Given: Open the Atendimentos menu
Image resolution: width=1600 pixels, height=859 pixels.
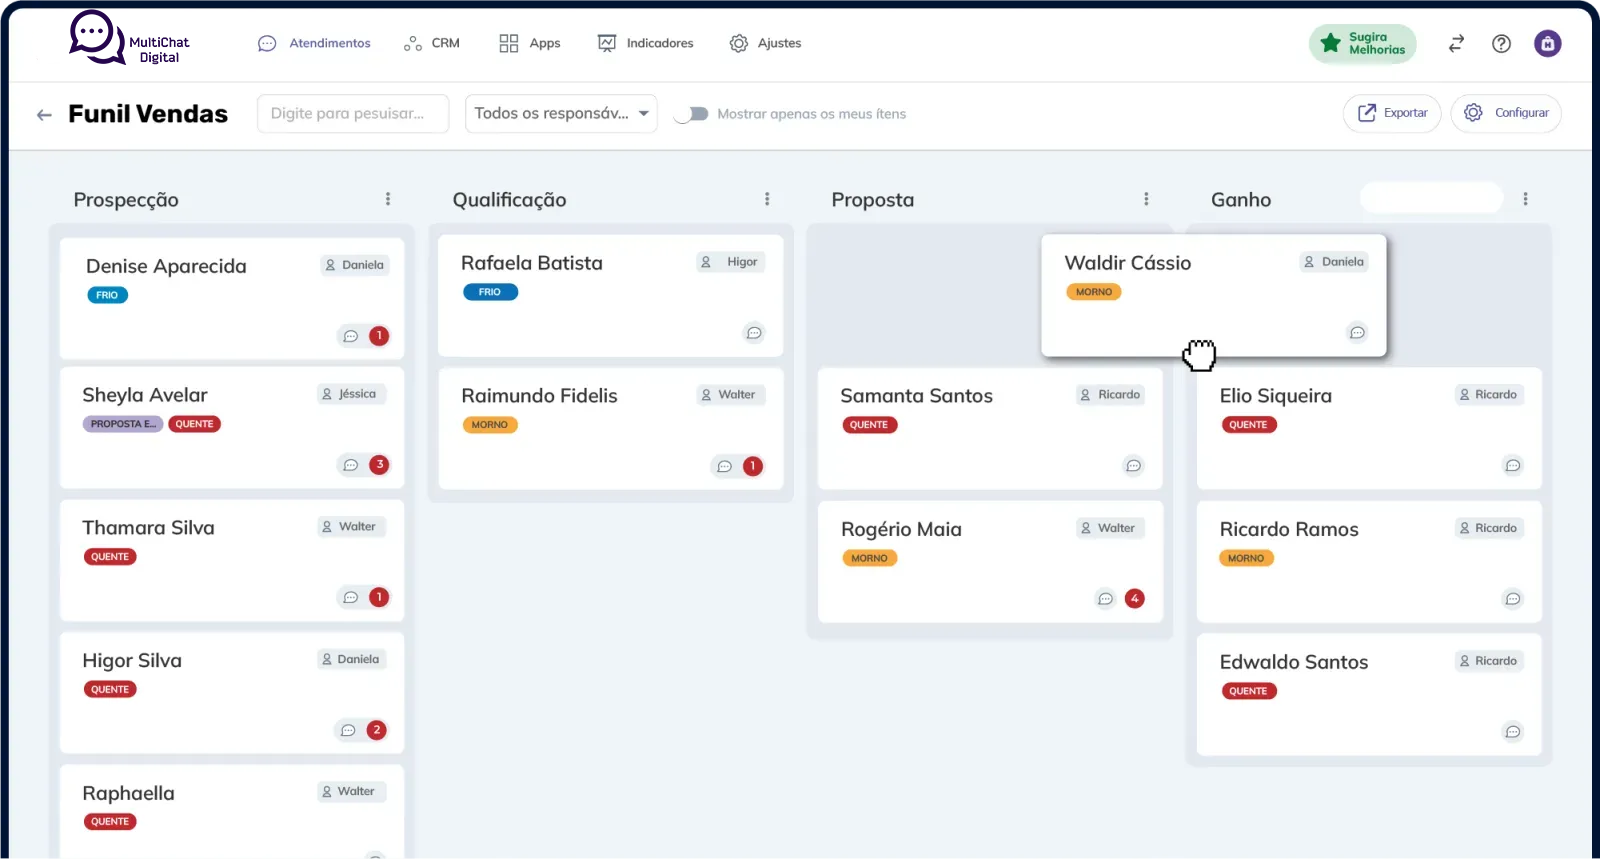Looking at the screenshot, I should pyautogui.click(x=314, y=44).
